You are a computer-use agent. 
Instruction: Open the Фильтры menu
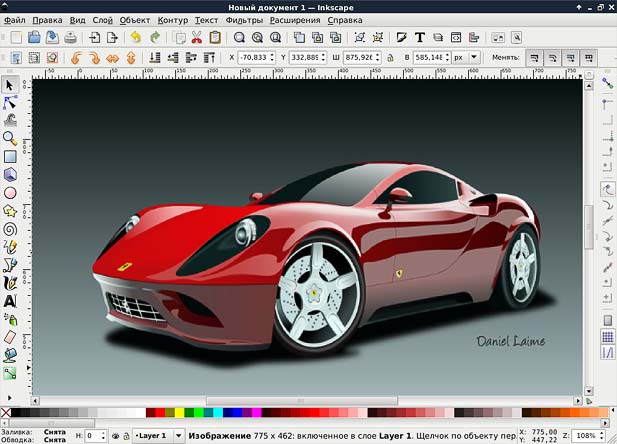point(244,20)
